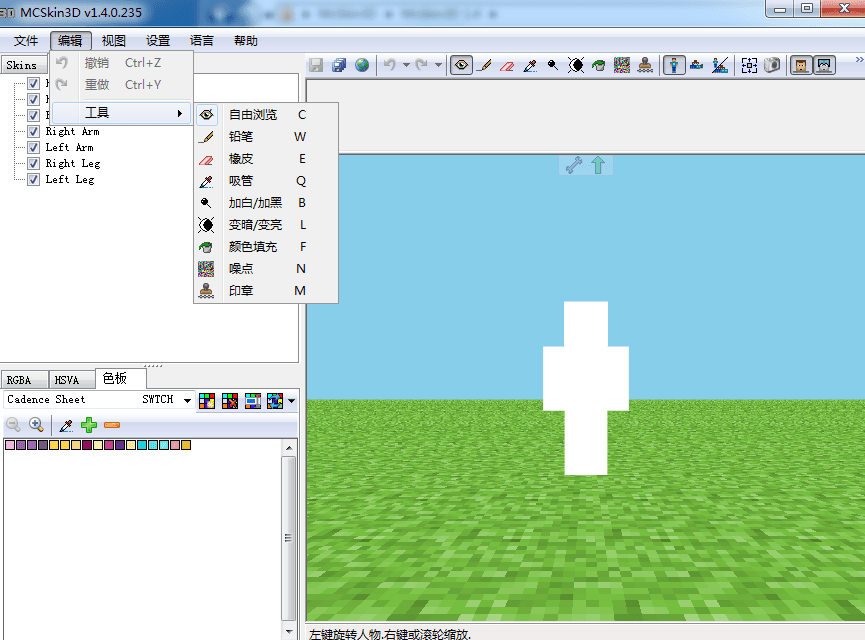
Task: Select the first pink color swatch
Action: tap(10, 444)
